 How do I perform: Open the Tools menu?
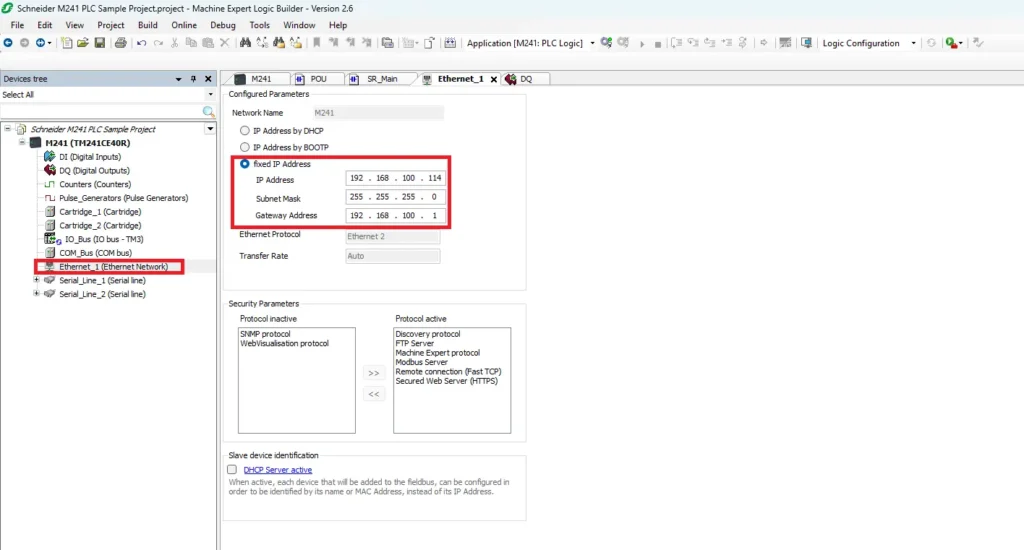259,25
